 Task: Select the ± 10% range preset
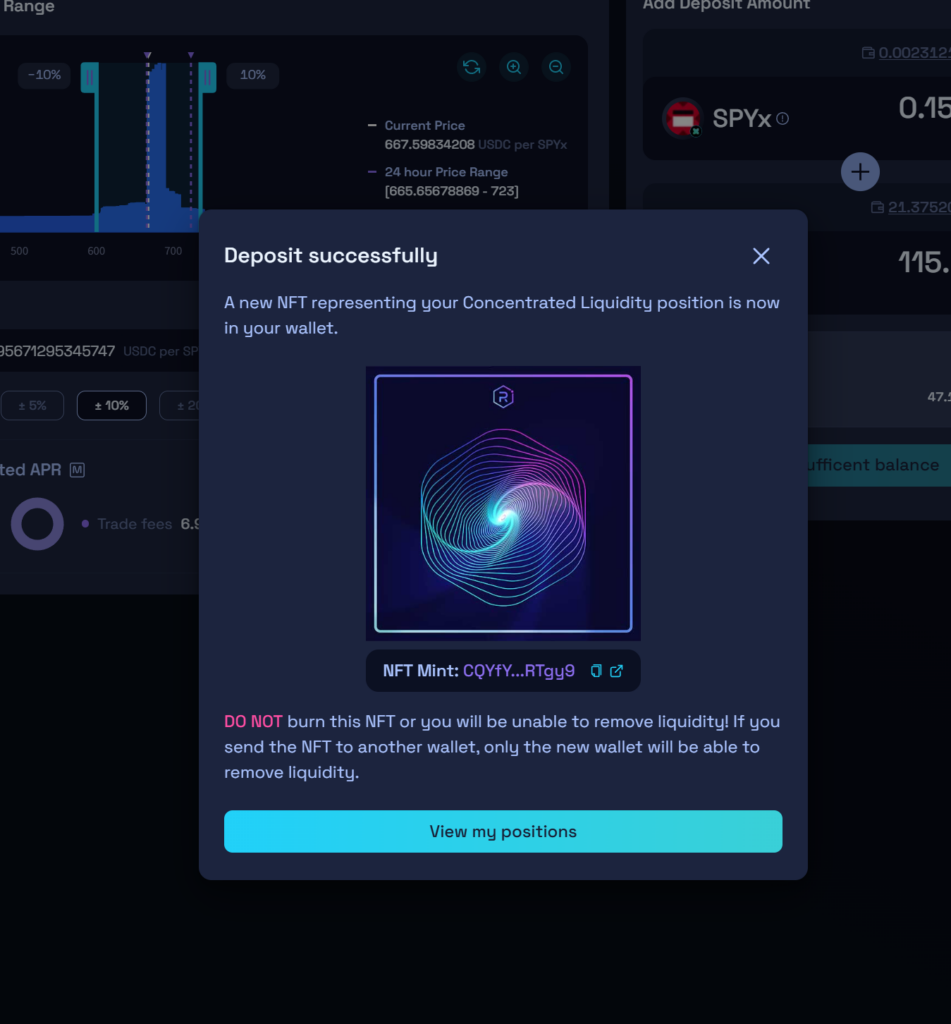pos(111,405)
